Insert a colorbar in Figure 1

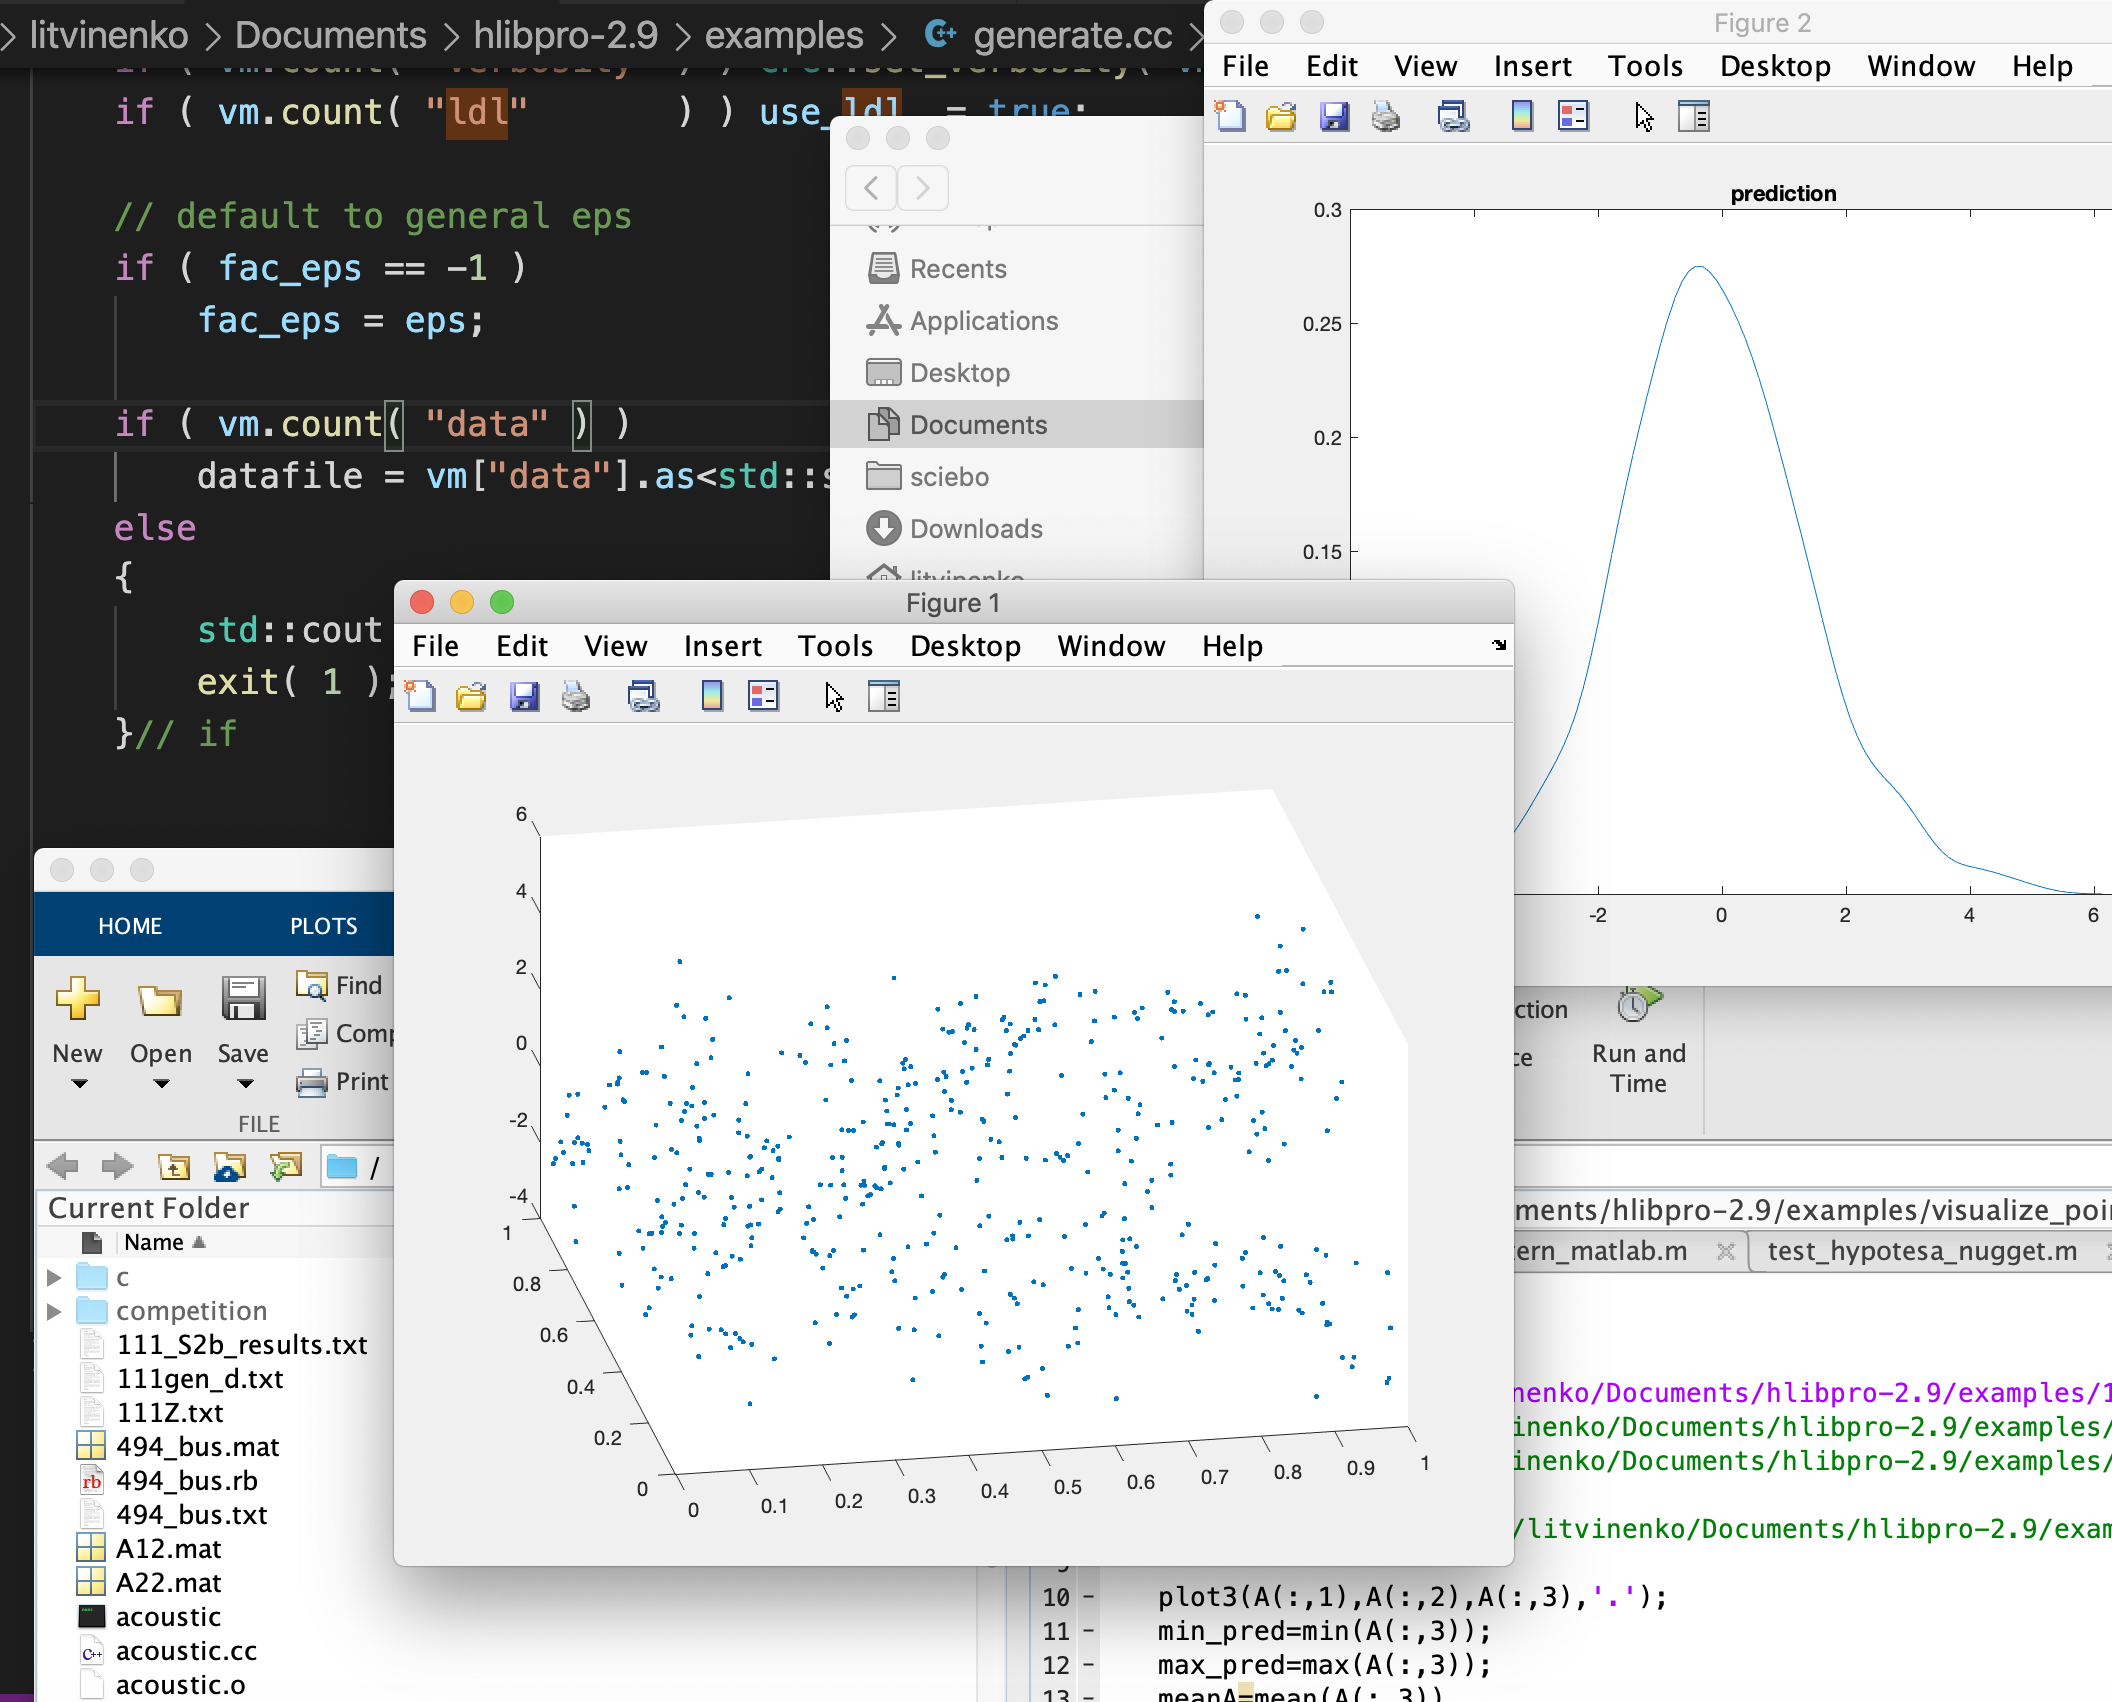click(x=713, y=696)
